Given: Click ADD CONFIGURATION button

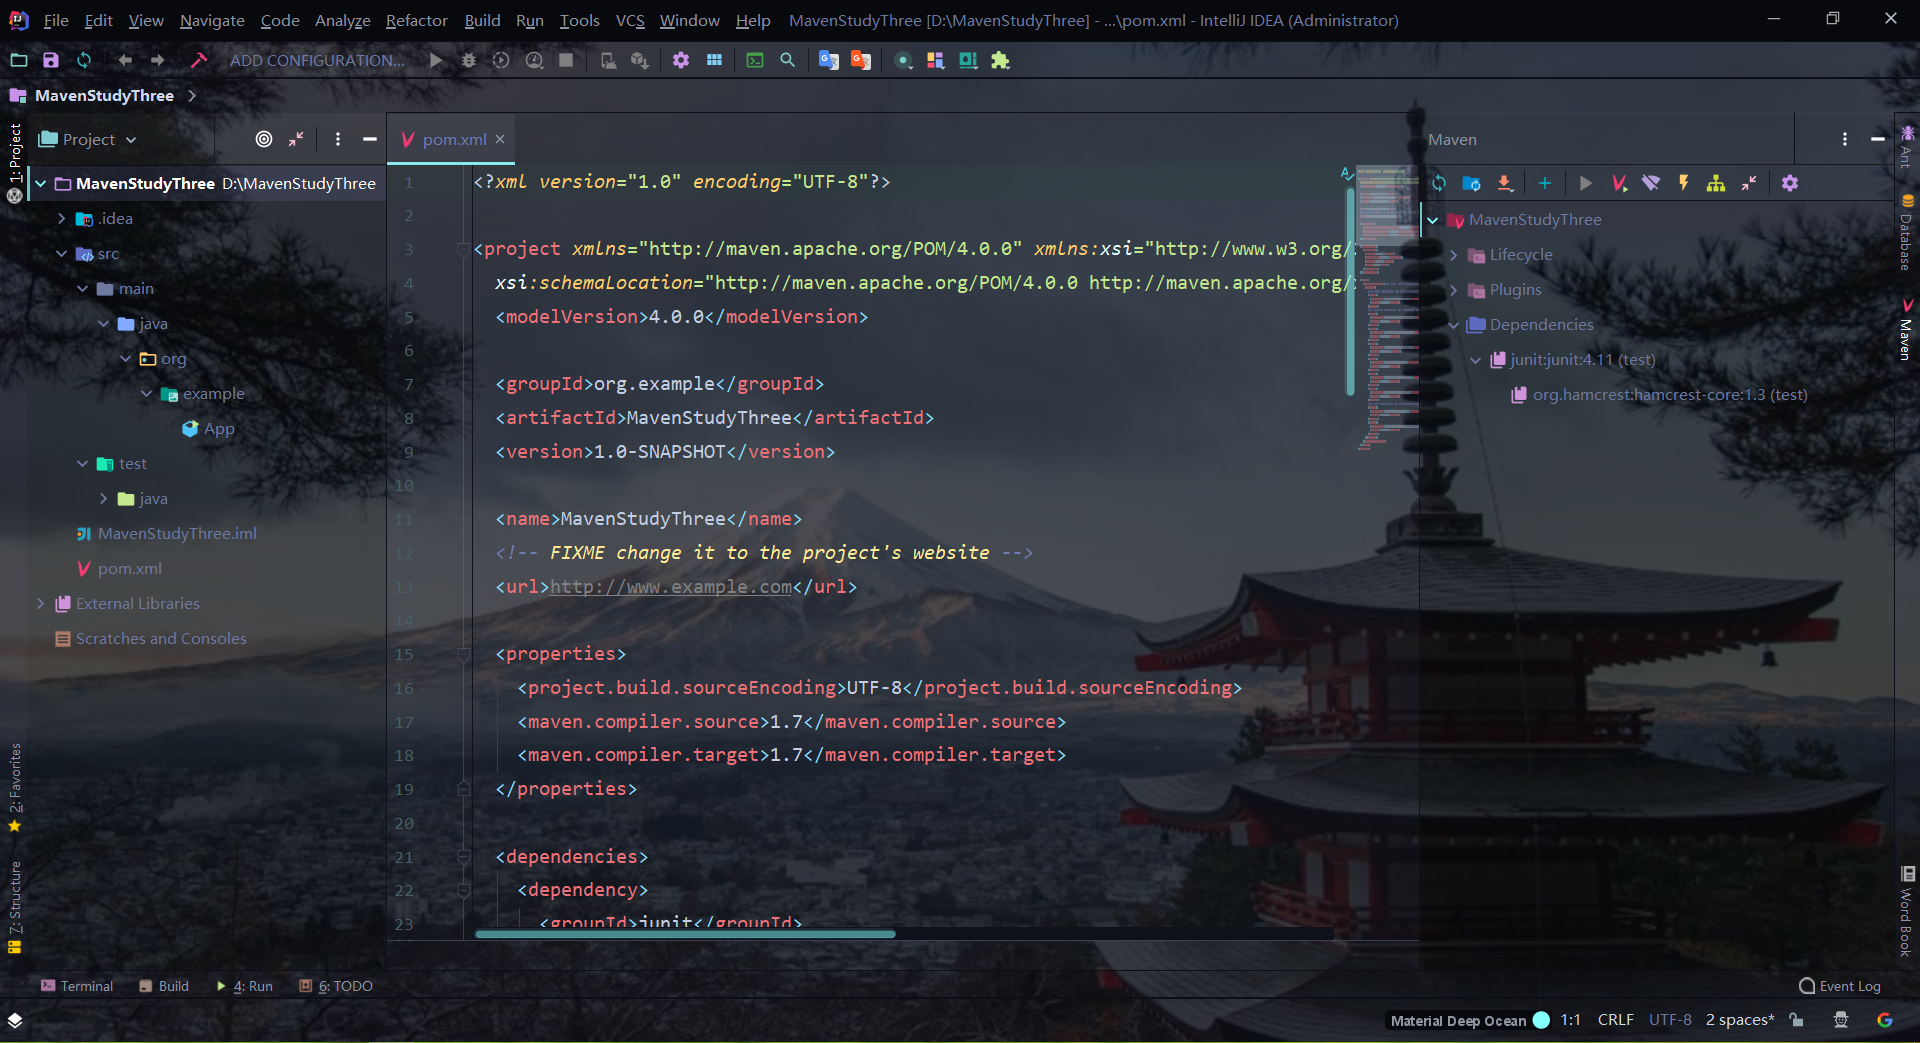Looking at the screenshot, I should point(317,60).
